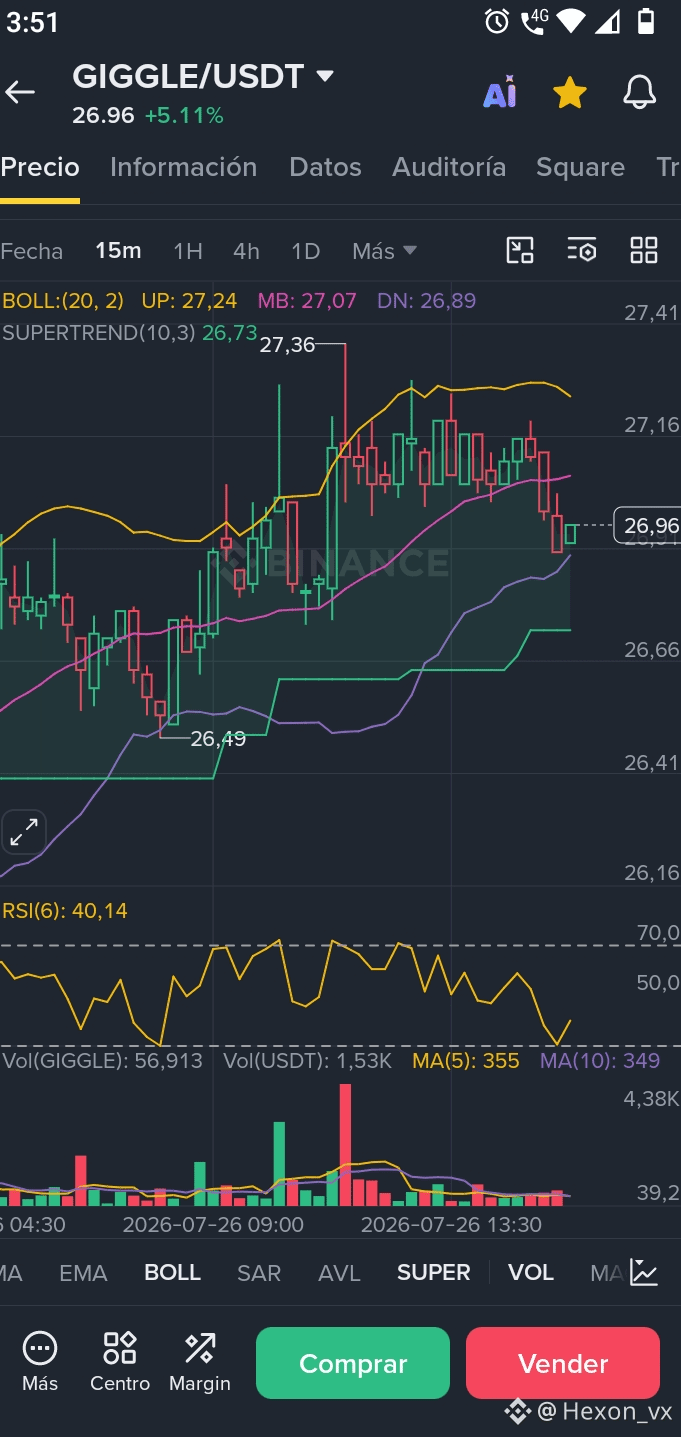The image size is (681, 1437).
Task: Open the Datos tab
Action: [325, 167]
